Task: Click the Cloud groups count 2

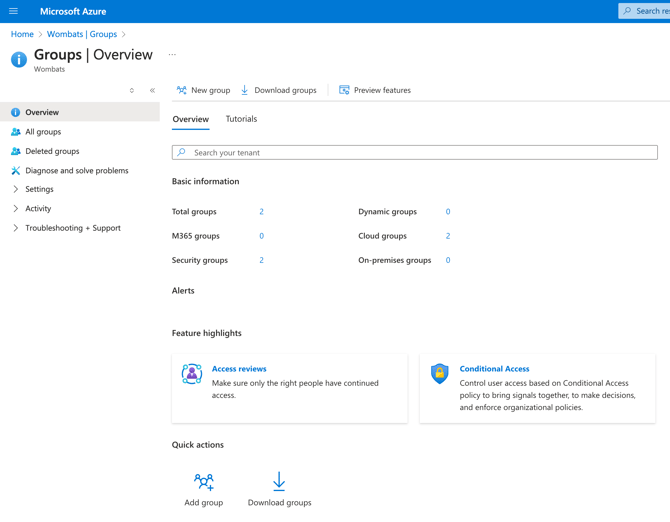Action: click(448, 236)
